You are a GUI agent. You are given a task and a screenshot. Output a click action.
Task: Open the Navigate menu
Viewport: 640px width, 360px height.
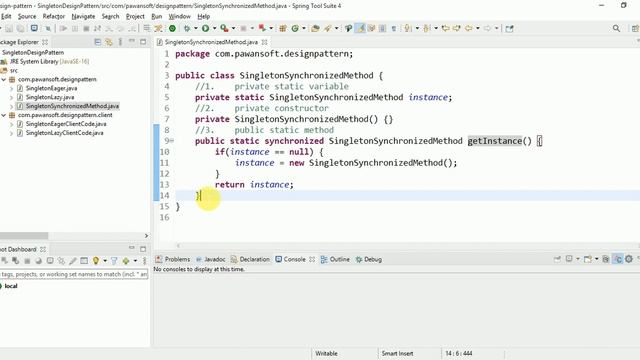point(83,16)
